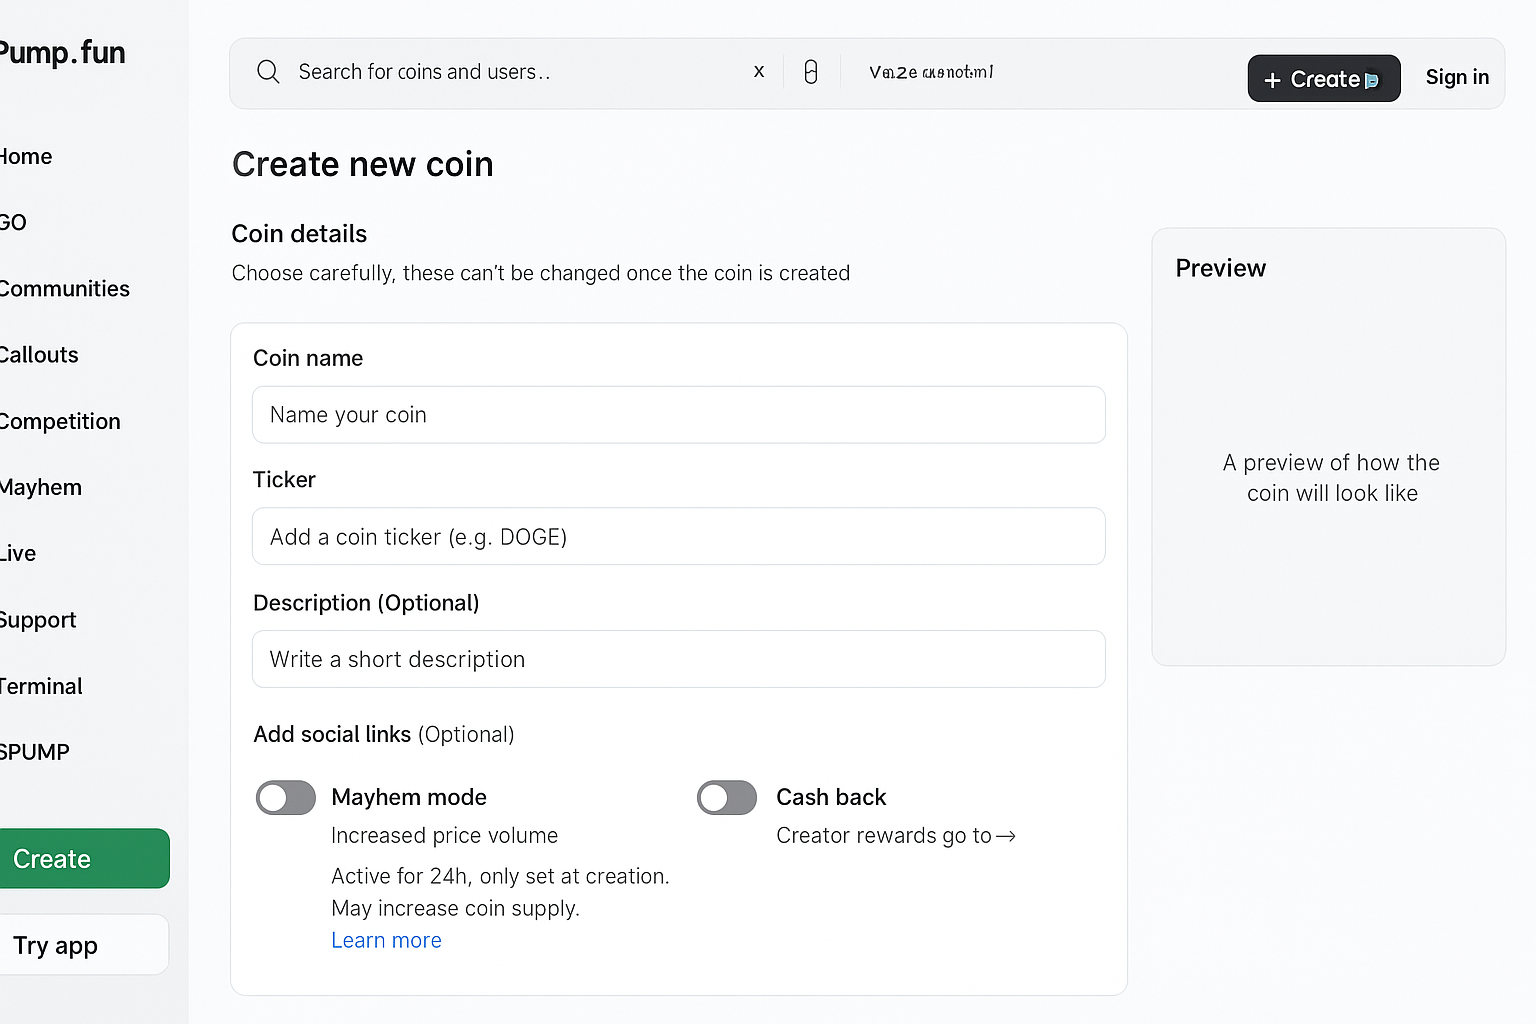Enable the Mayhem mode toggle
This screenshot has height=1024, width=1536.
[286, 798]
